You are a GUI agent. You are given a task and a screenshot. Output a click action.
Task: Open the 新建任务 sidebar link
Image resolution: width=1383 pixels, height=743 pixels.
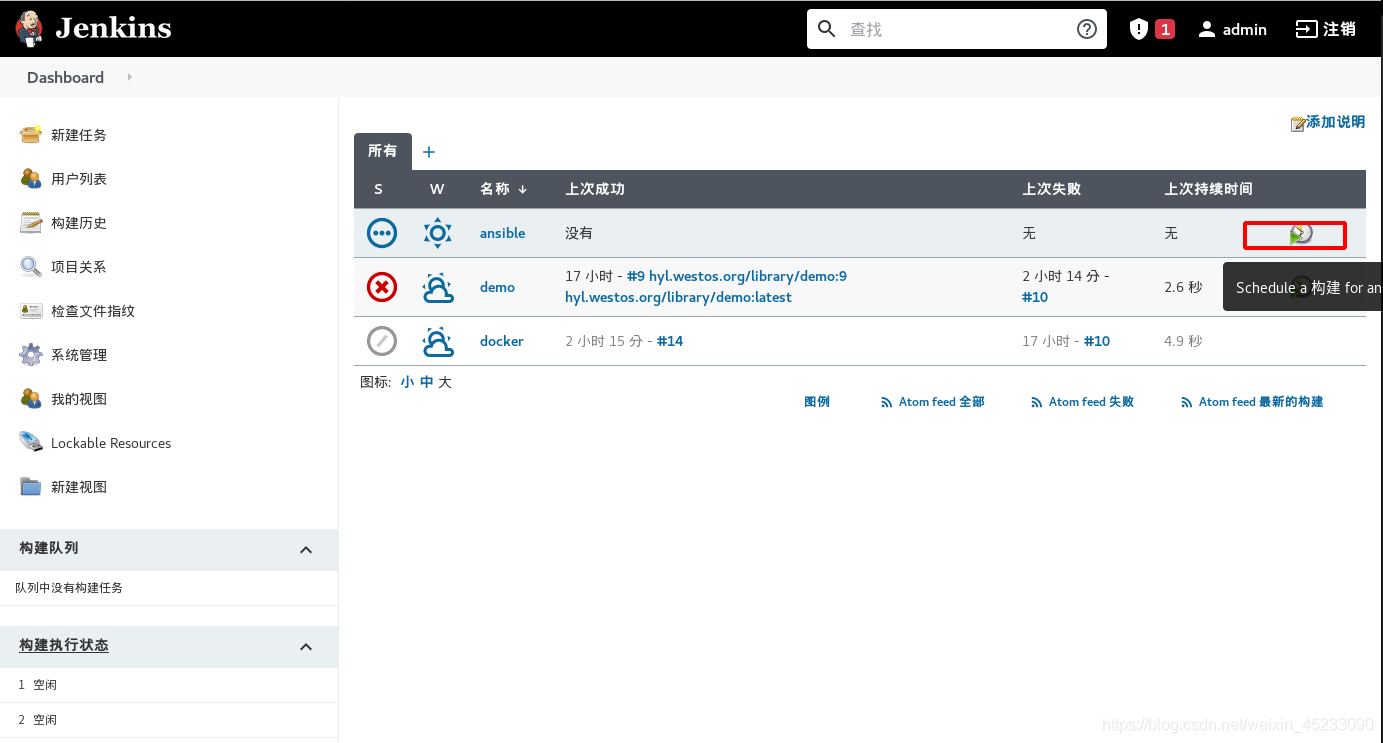click(79, 135)
